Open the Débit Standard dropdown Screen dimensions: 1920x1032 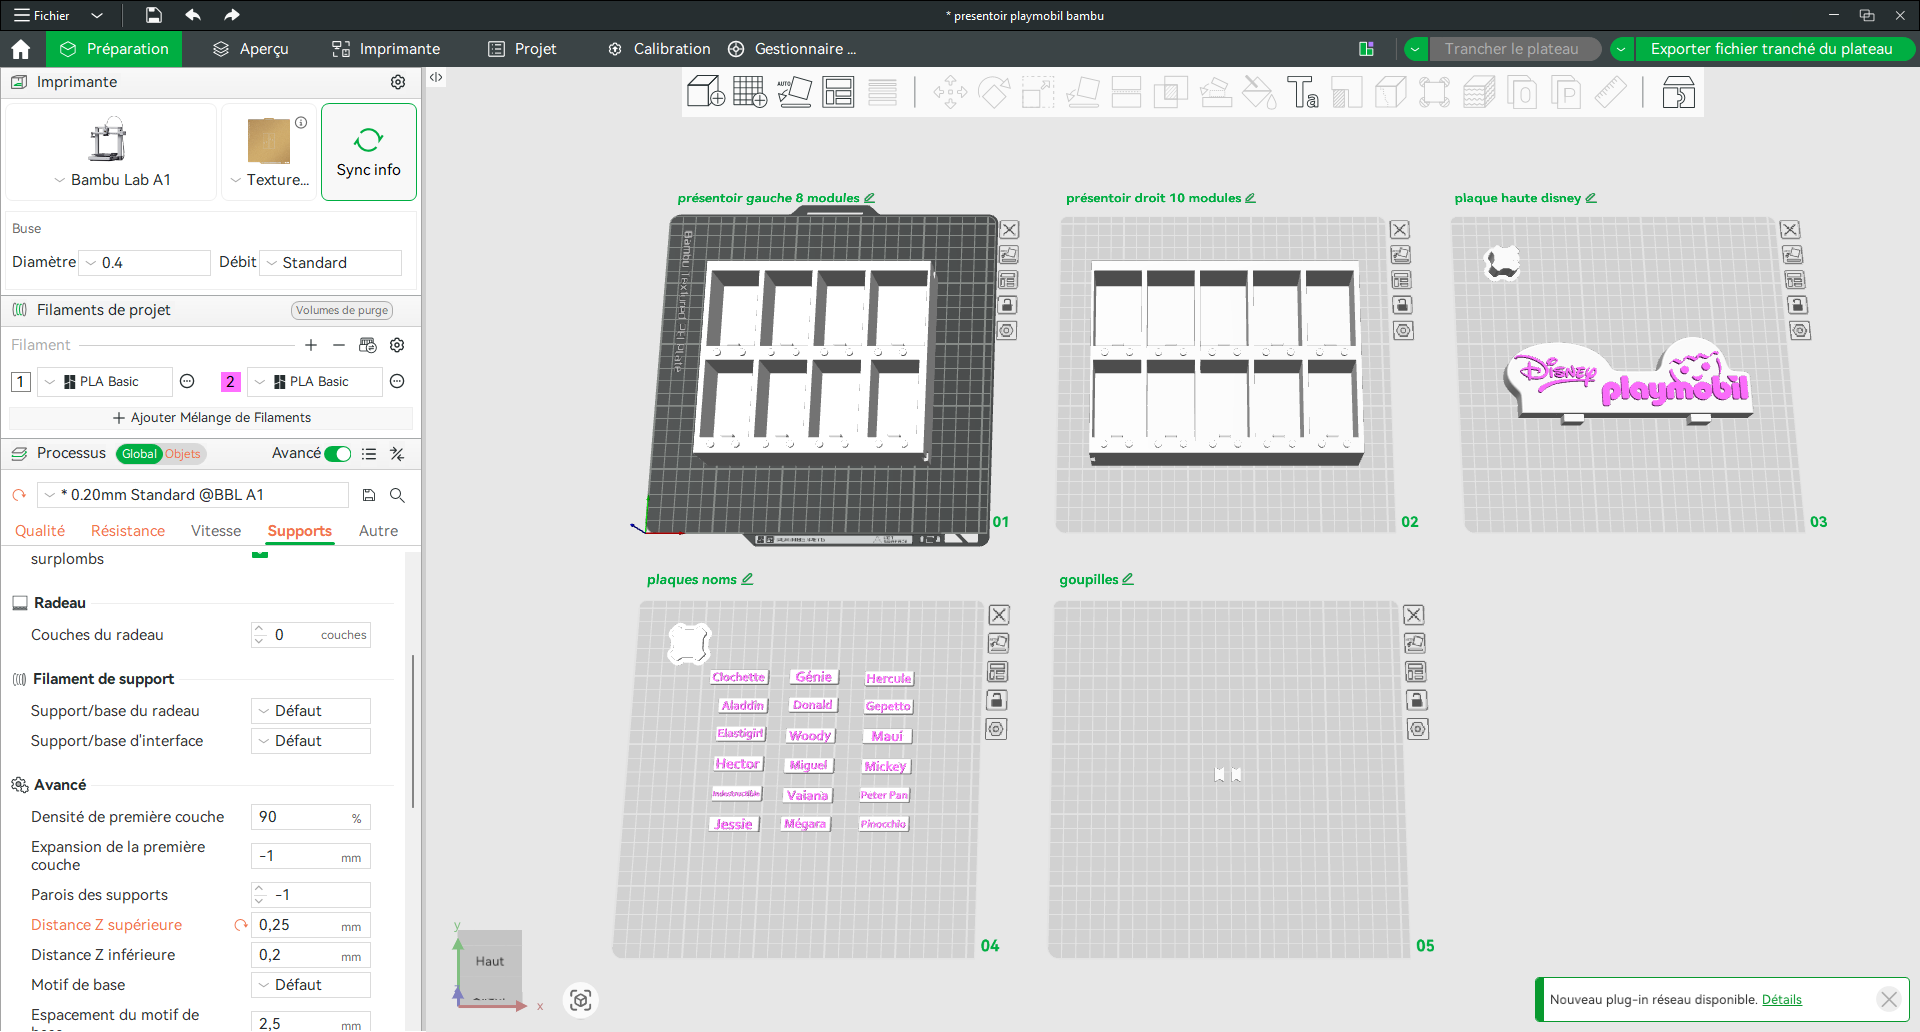331,263
